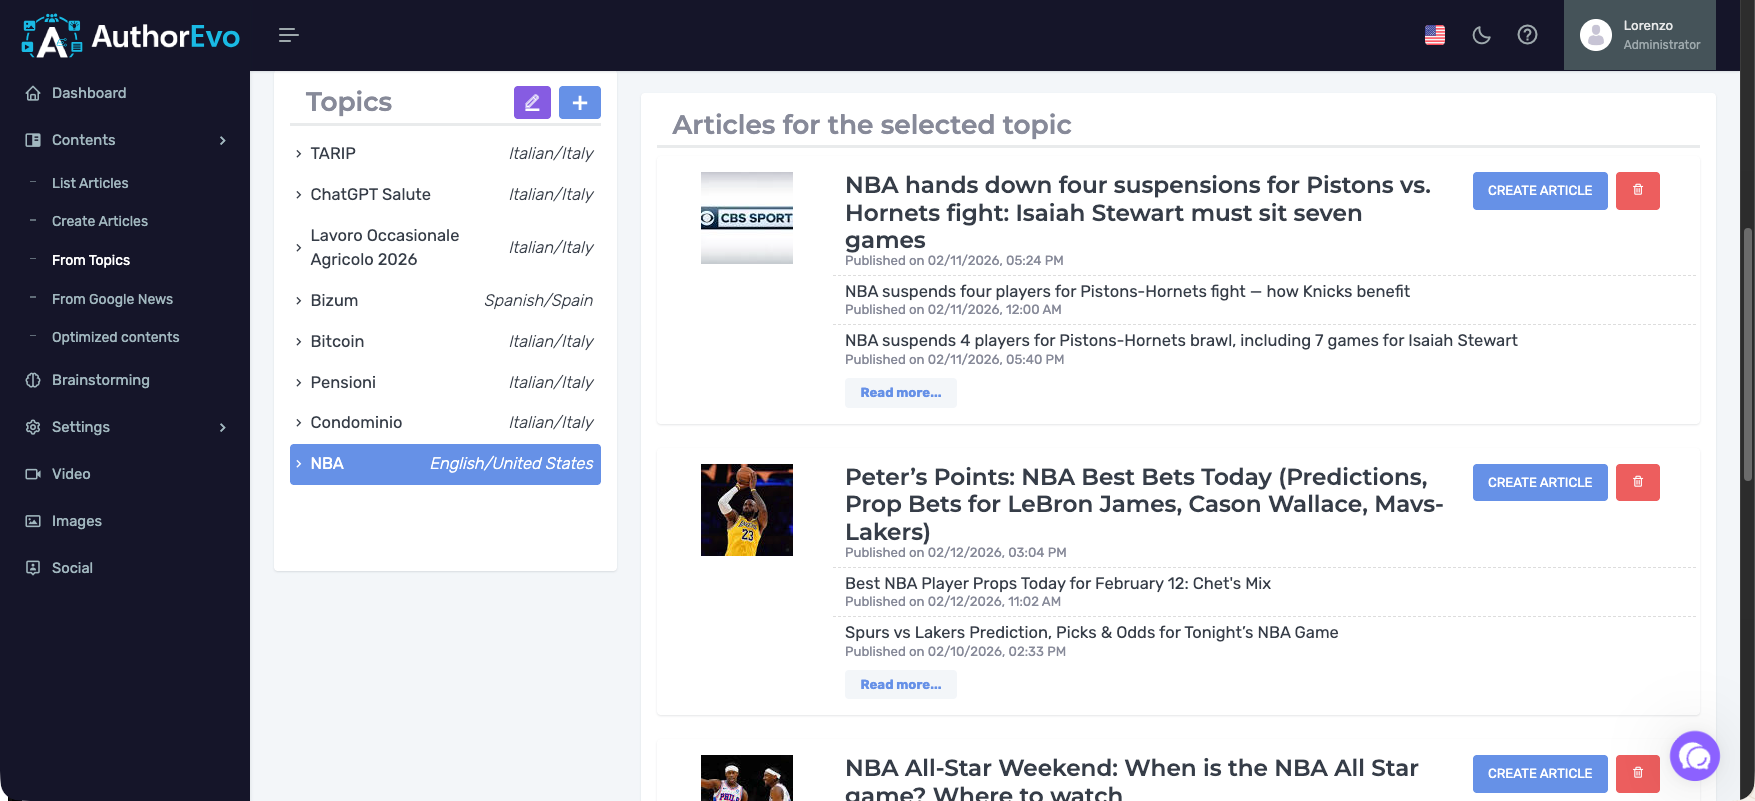Image resolution: width=1755 pixels, height=801 pixels.
Task: Select the Bitcoin topic
Action: tap(337, 341)
